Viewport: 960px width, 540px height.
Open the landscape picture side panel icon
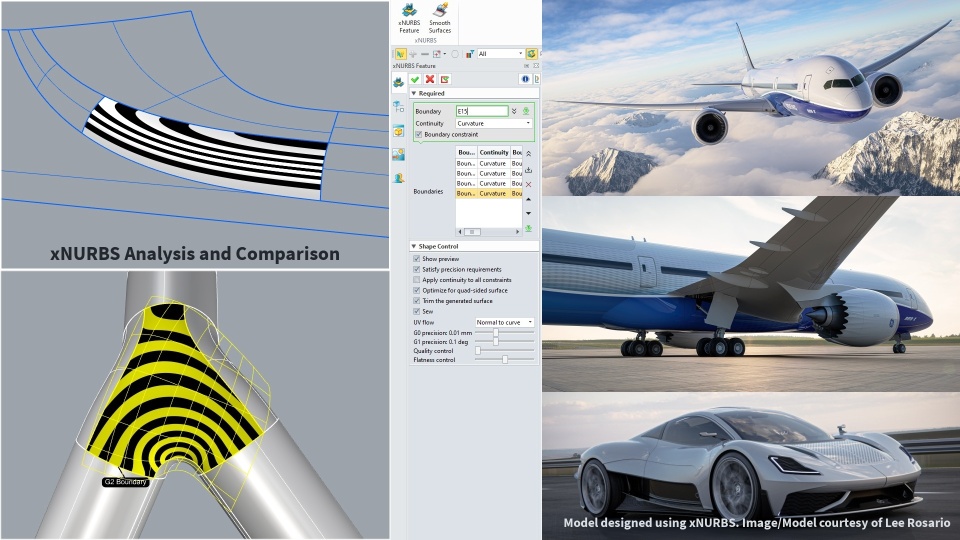pyautogui.click(x=399, y=155)
